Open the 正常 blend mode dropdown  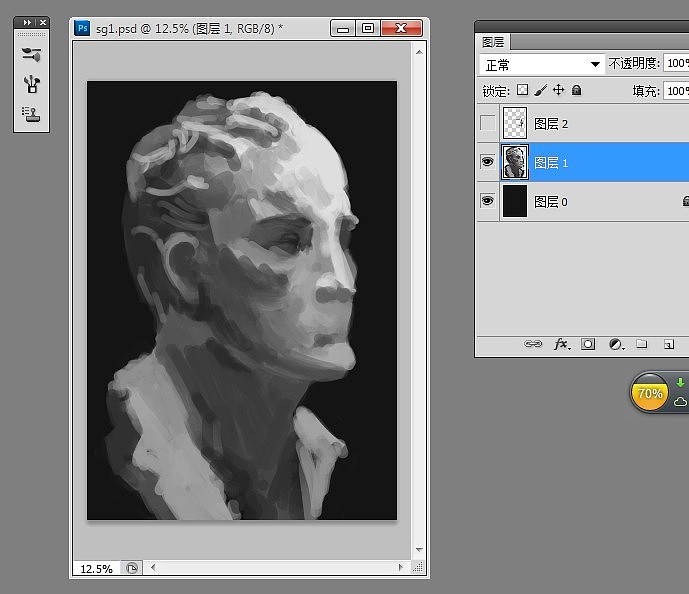(x=542, y=65)
